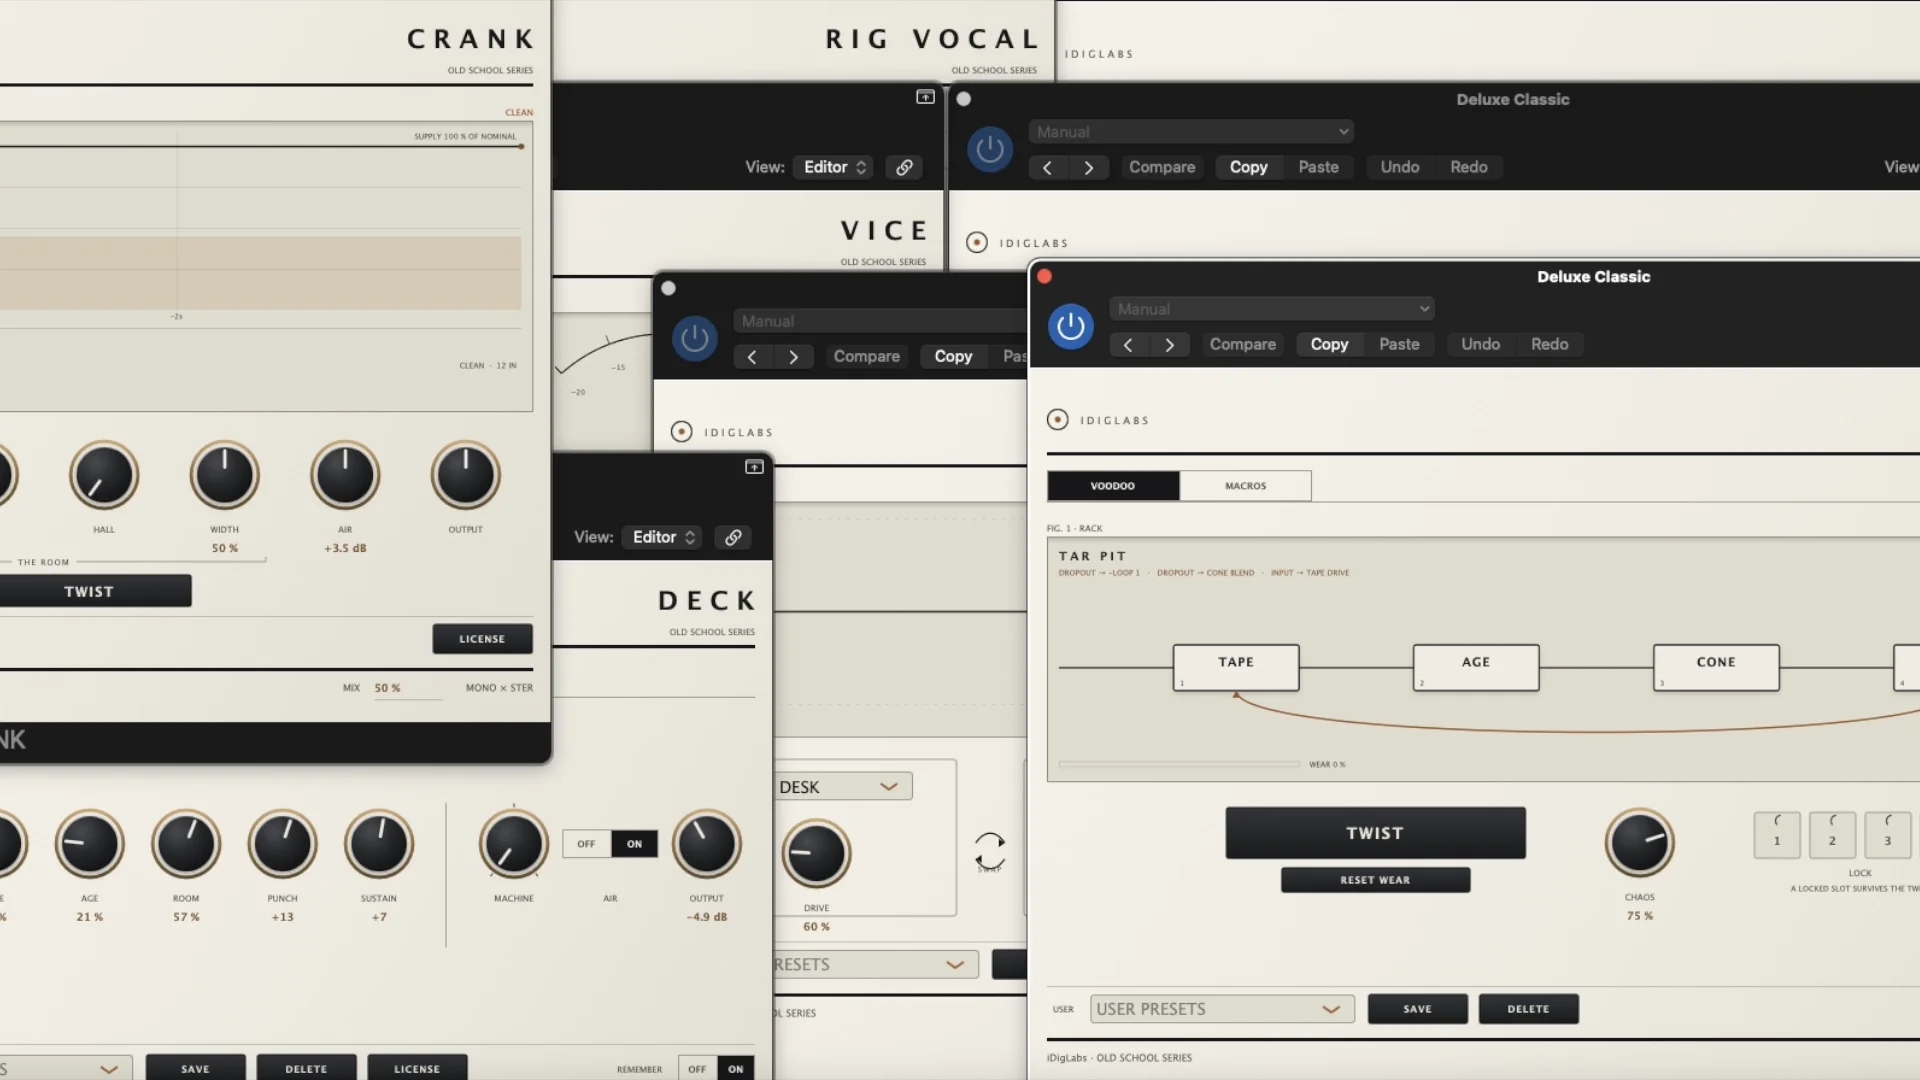This screenshot has height=1080, width=1920.
Task: Select the AGE slot in the TAR PIT rack
Action: coord(1476,667)
